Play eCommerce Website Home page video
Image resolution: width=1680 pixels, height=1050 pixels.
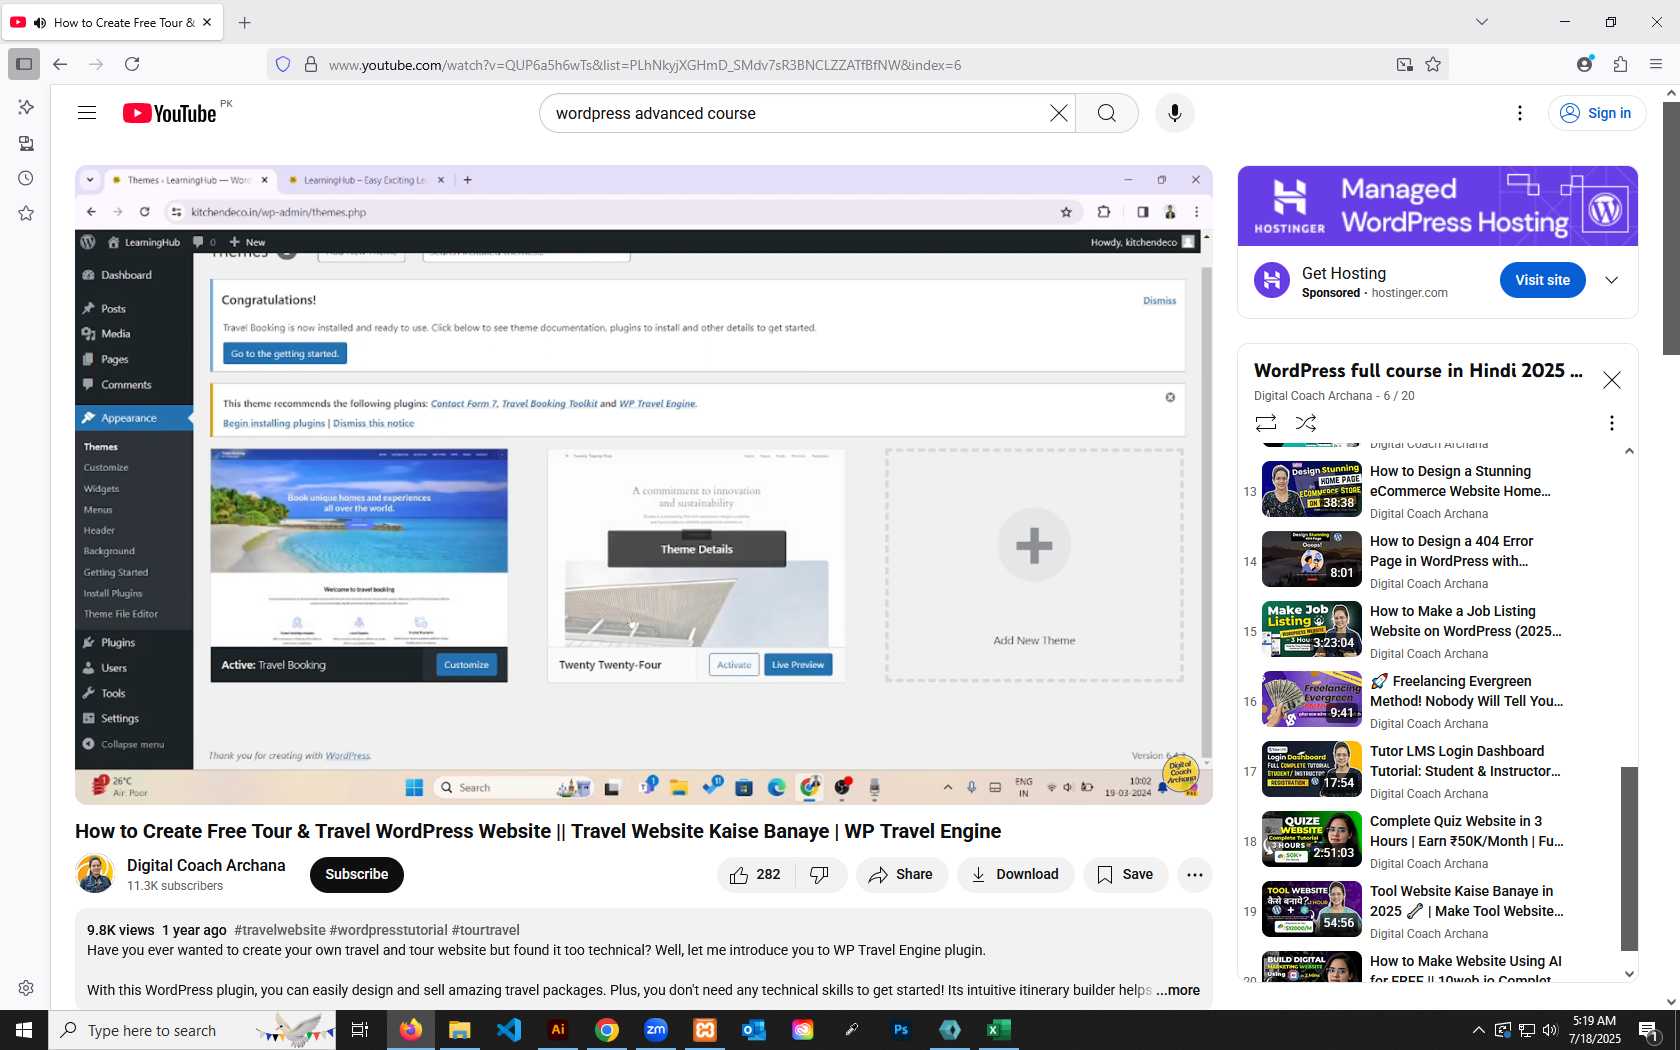coord(1312,489)
